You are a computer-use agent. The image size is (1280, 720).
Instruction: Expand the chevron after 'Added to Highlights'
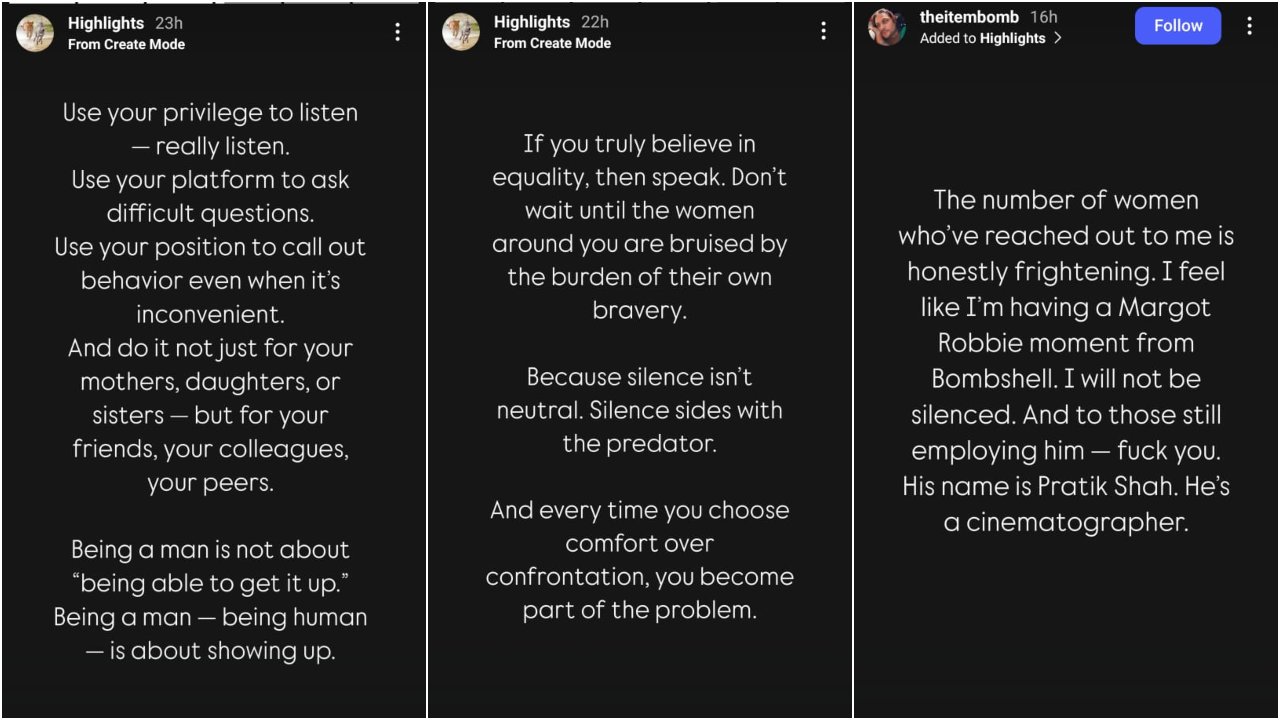tap(1058, 38)
